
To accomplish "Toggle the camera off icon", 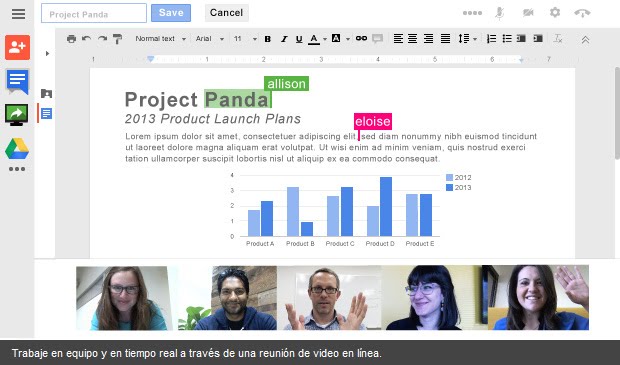I will tap(528, 13).
